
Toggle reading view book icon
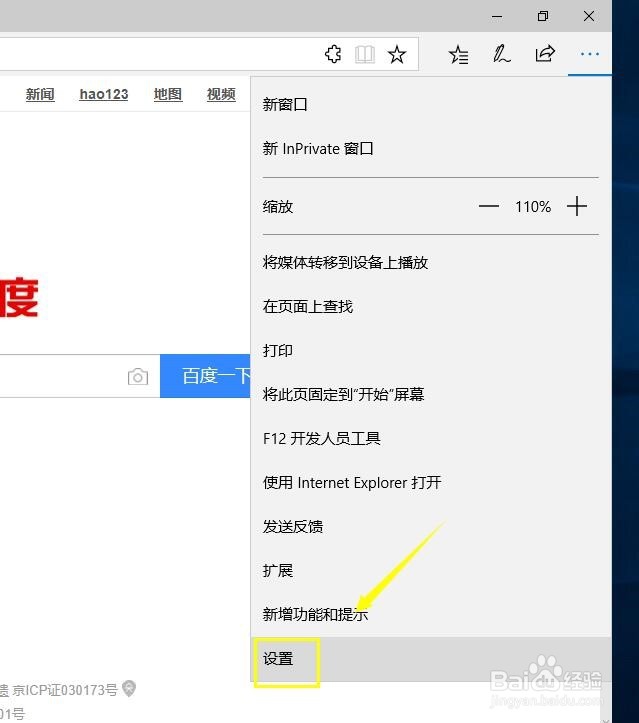click(x=364, y=54)
